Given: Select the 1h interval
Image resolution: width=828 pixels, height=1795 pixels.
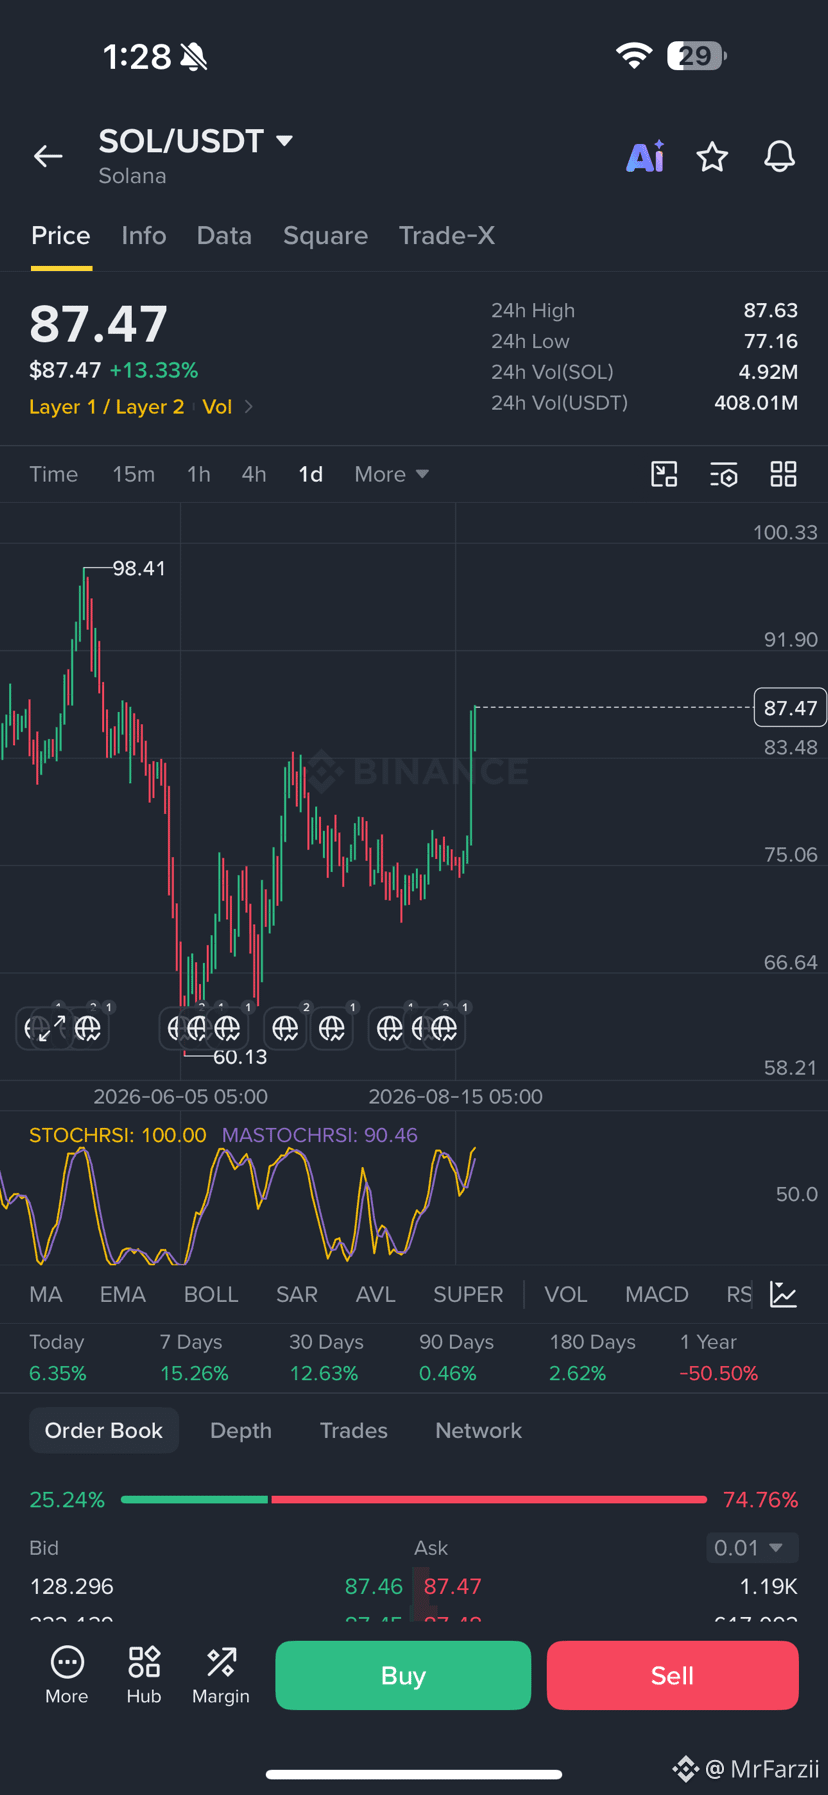Looking at the screenshot, I should [x=199, y=474].
